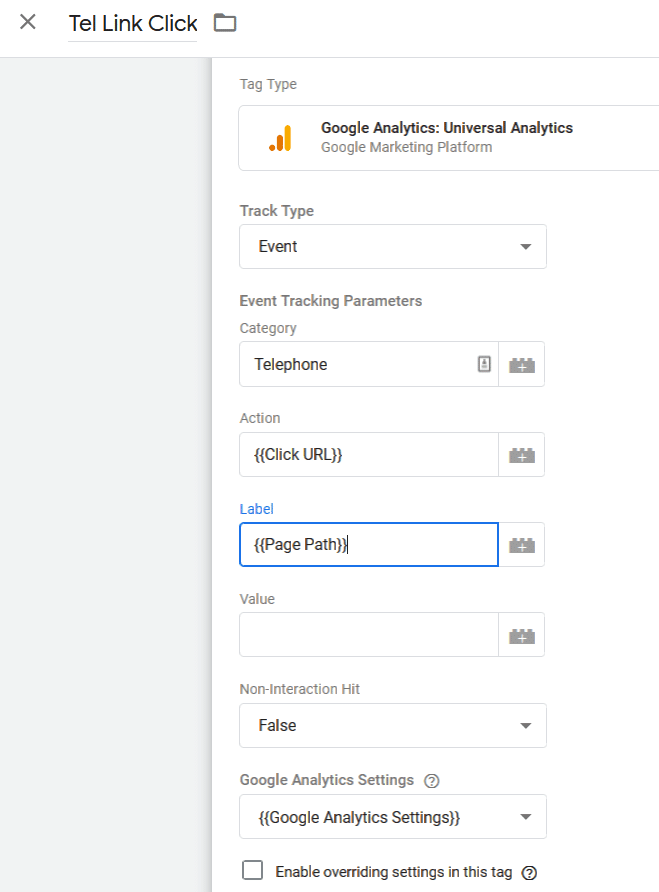
Task: Open the Google Analytics Settings variable dropdown
Action: point(393,817)
